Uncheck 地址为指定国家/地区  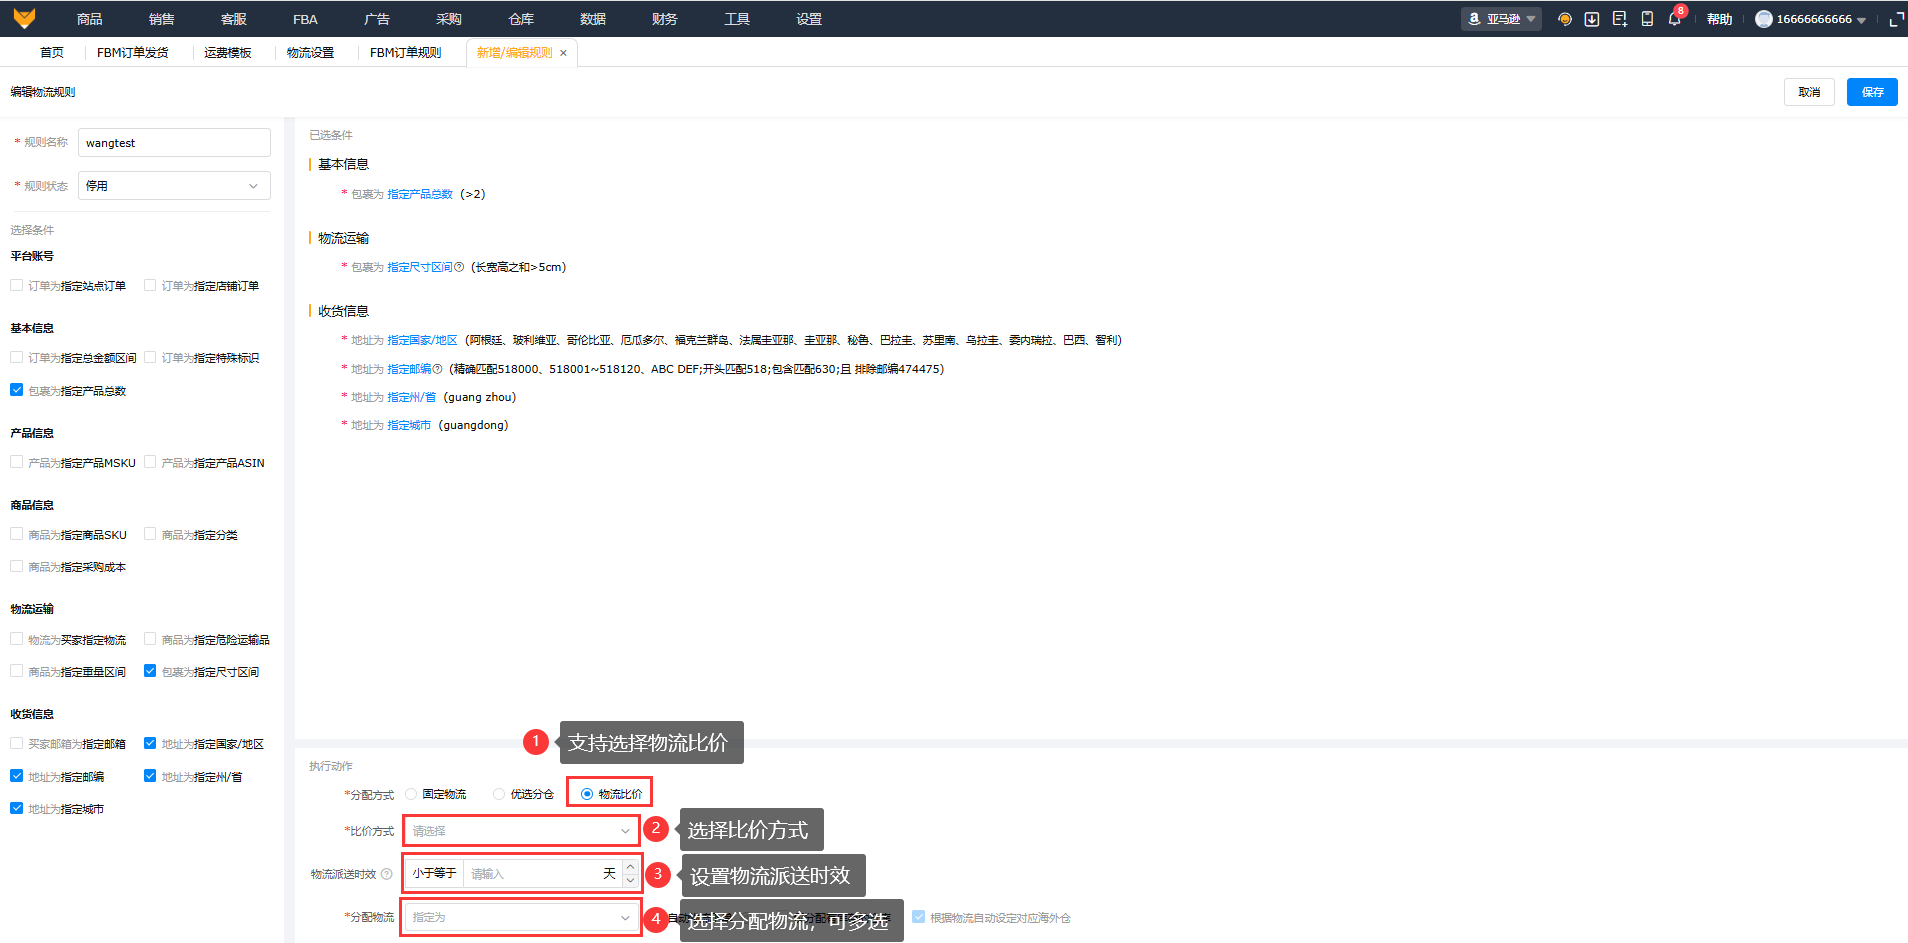pos(150,743)
